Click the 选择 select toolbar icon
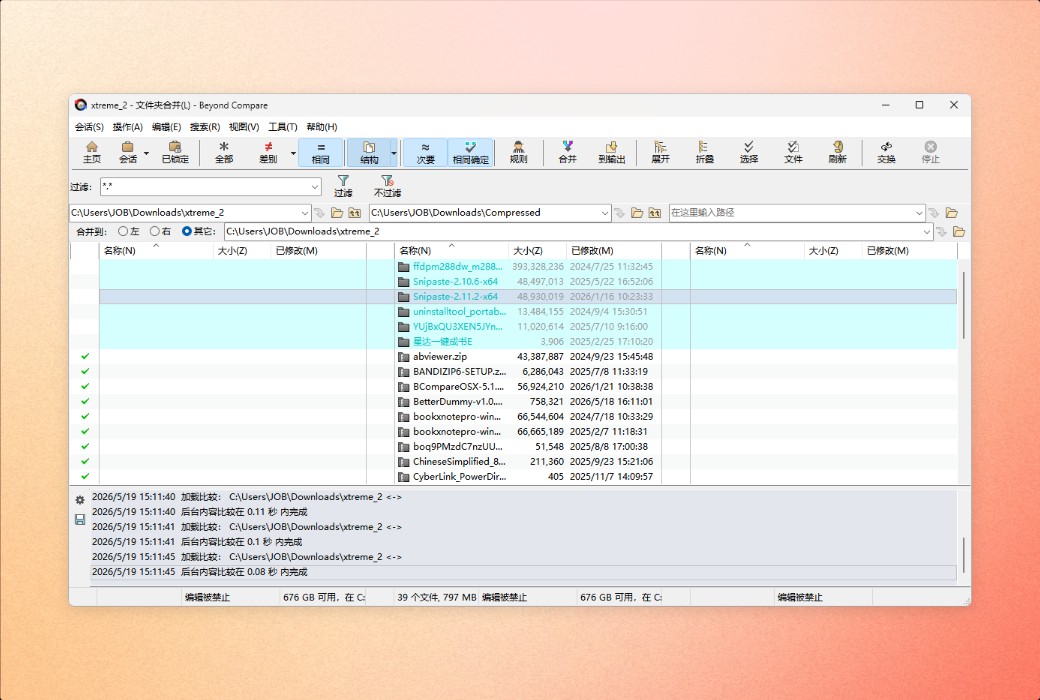 click(748, 152)
